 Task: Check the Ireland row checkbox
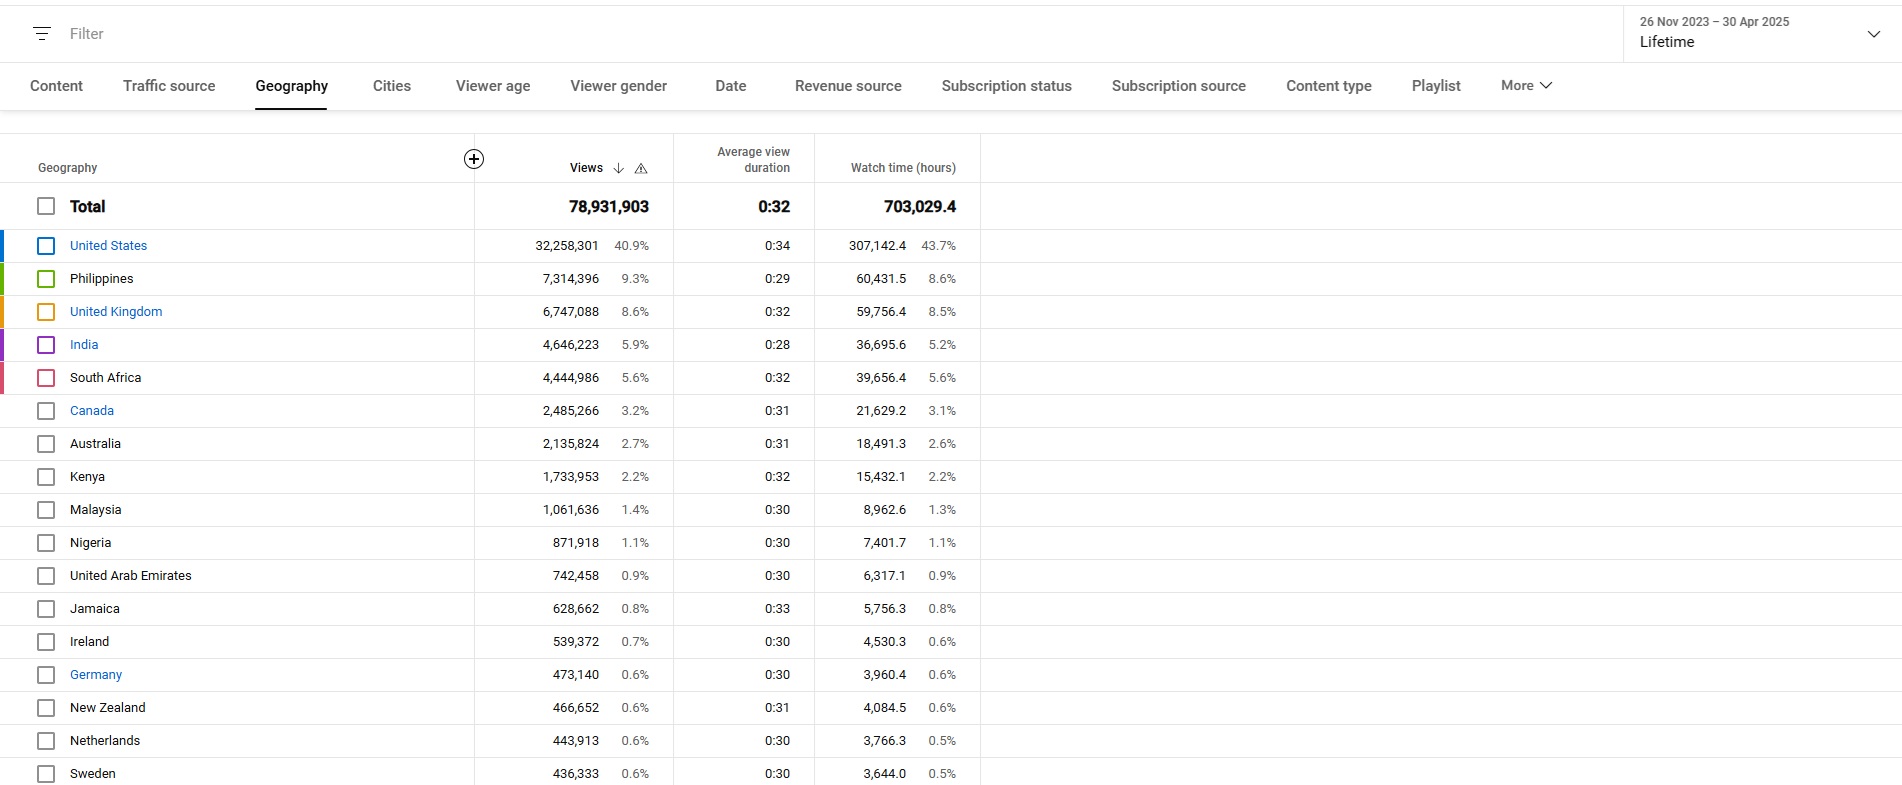pos(46,642)
